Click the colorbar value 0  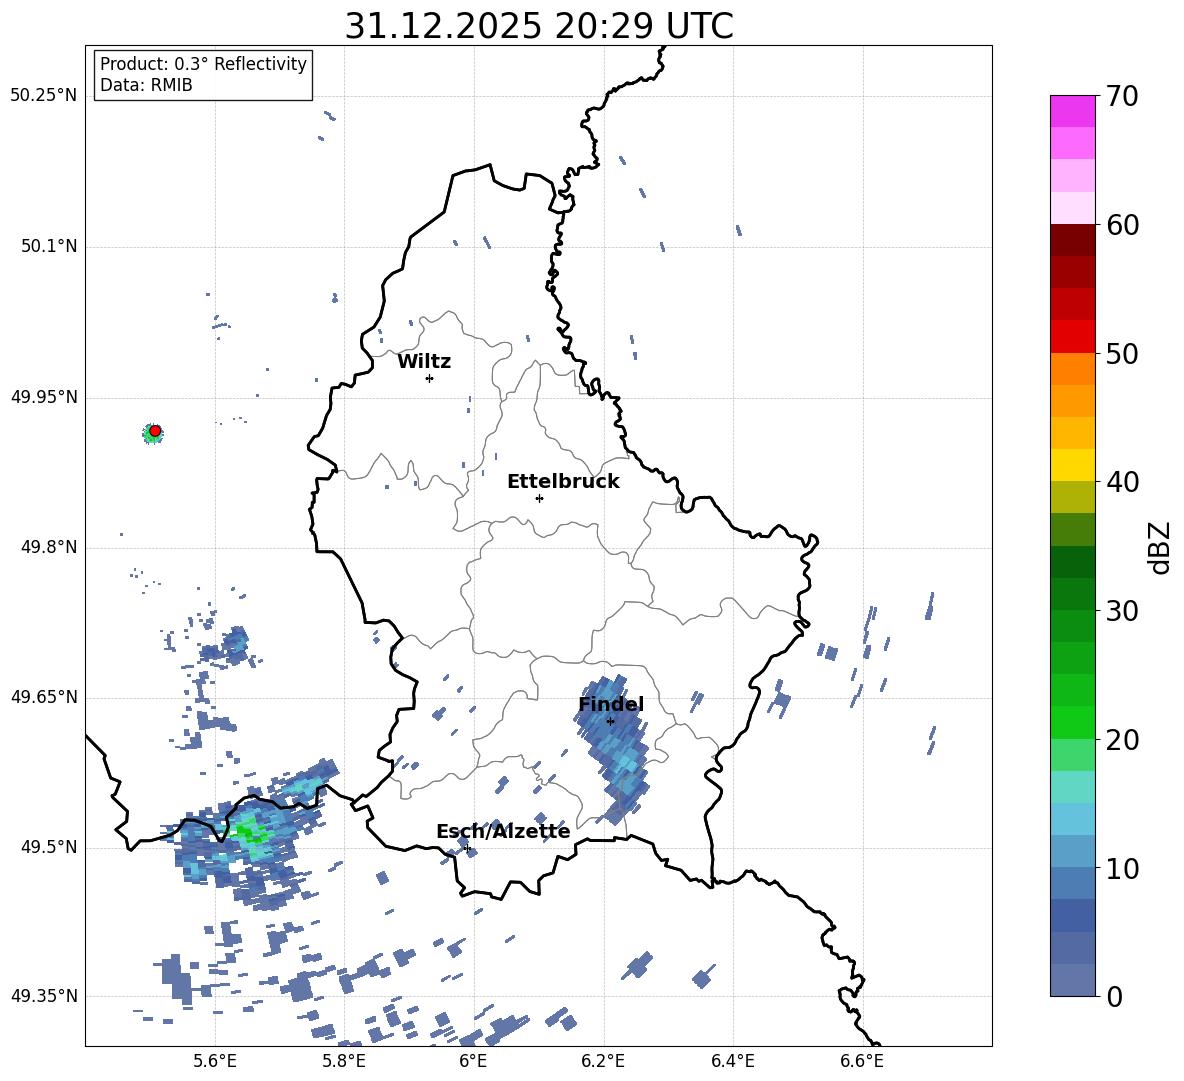click(1114, 996)
